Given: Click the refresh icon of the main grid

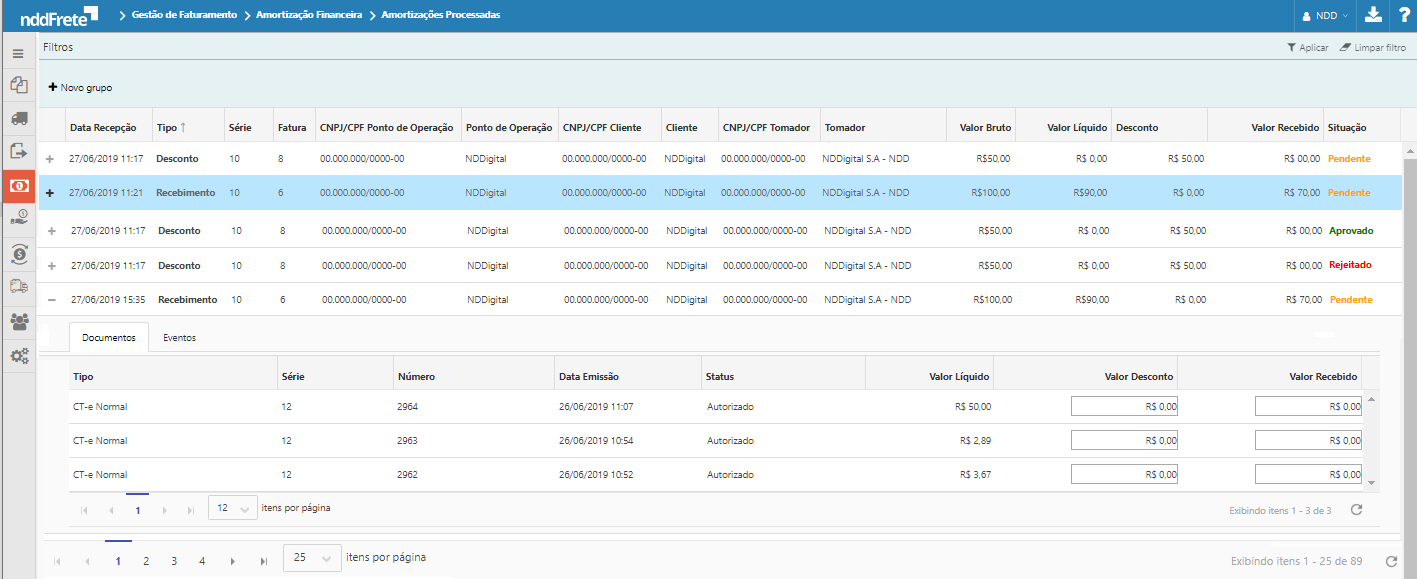Looking at the screenshot, I should click(x=1391, y=561).
